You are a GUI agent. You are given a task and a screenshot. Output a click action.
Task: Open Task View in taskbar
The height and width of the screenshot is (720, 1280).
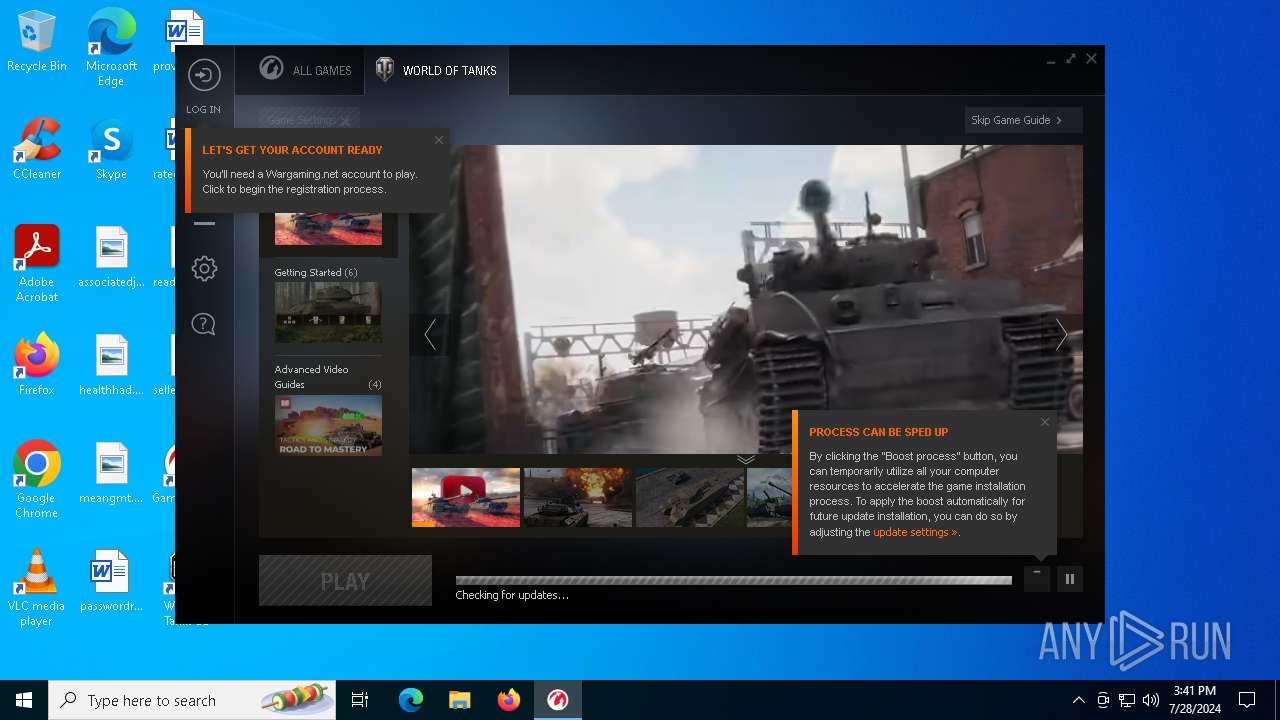360,700
